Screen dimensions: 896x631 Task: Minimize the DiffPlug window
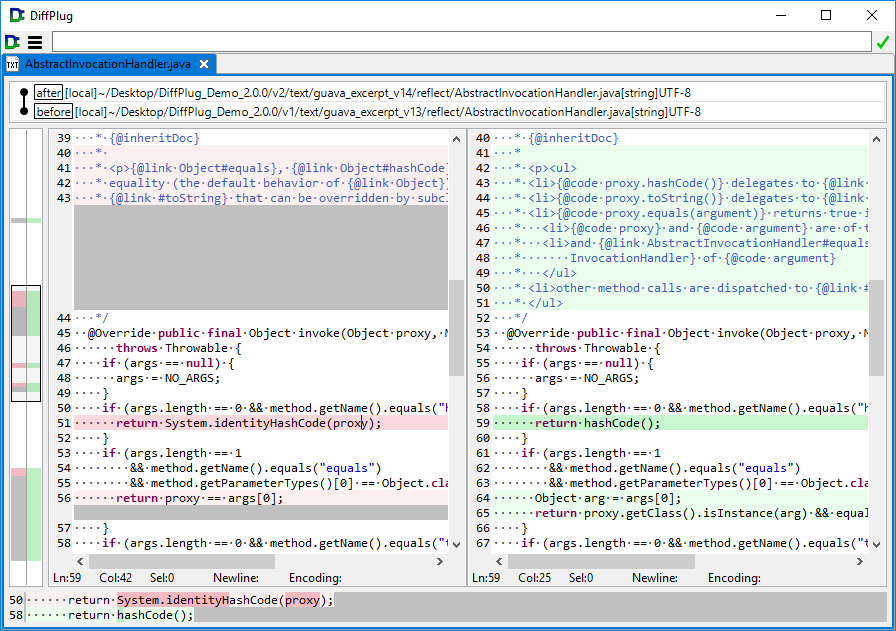[781, 15]
